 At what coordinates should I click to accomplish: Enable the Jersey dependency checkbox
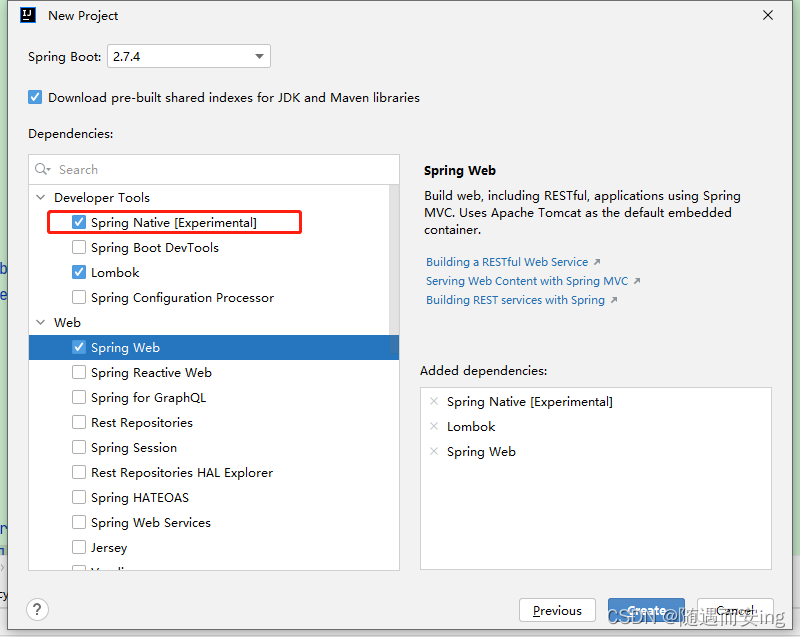point(79,547)
